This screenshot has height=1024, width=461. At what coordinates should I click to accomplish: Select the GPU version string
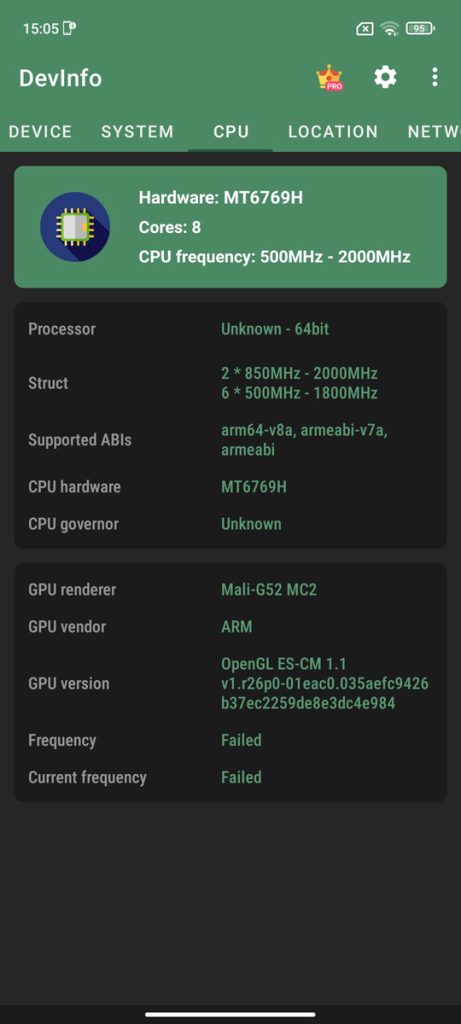click(325, 684)
